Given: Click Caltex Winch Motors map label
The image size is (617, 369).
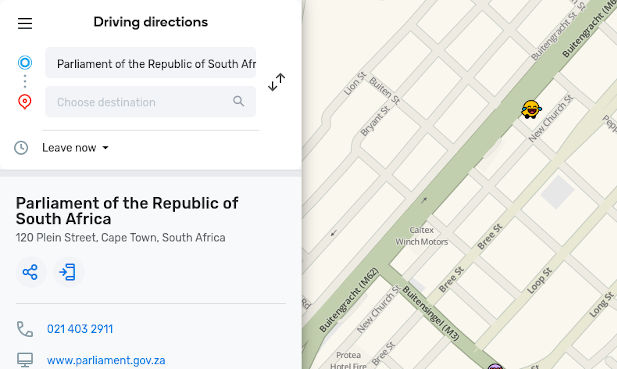Looking at the screenshot, I should [x=422, y=236].
